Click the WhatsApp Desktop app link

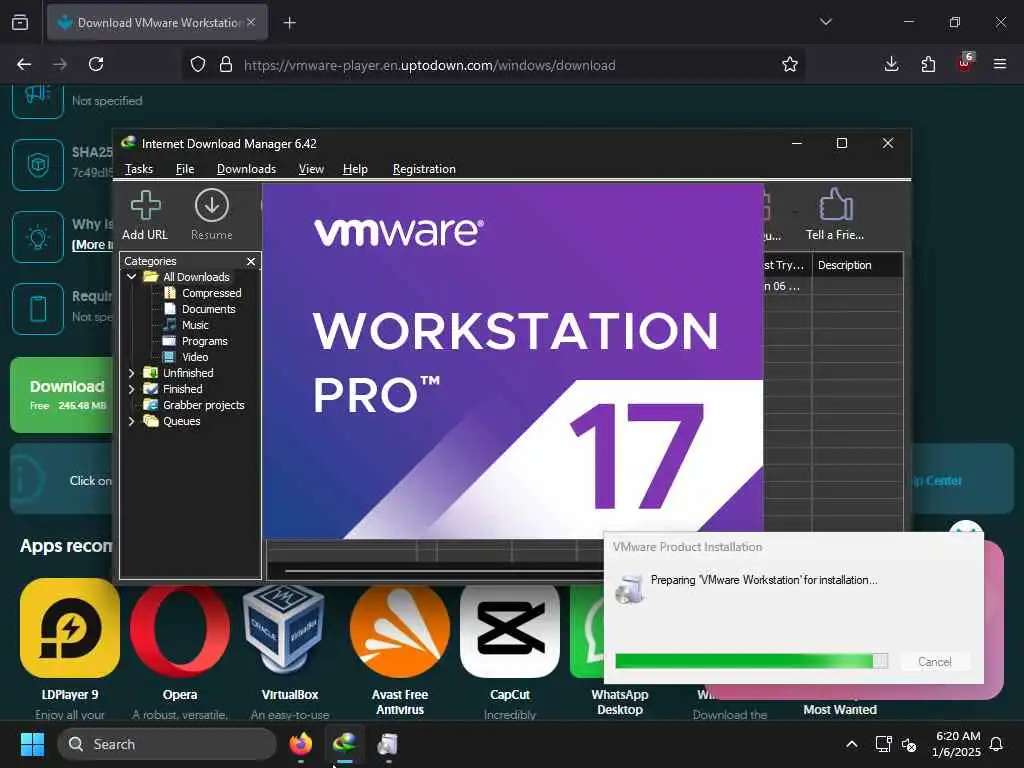[x=619, y=702]
